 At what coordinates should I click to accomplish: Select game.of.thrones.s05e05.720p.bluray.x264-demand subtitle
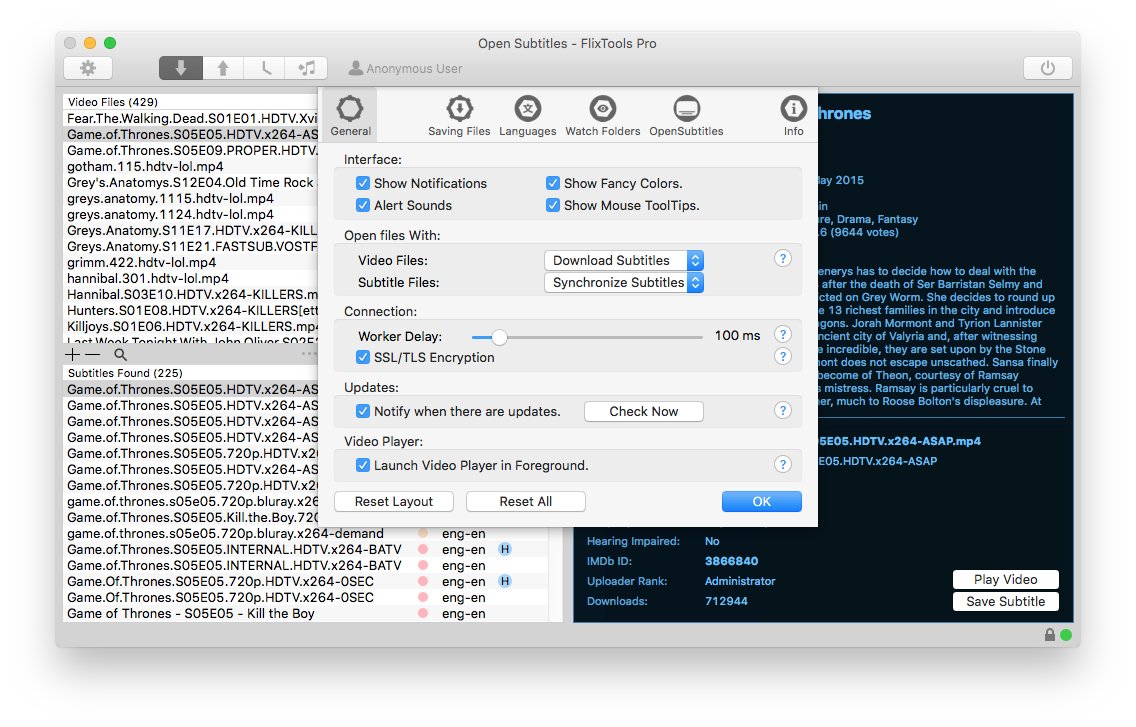(x=306, y=533)
